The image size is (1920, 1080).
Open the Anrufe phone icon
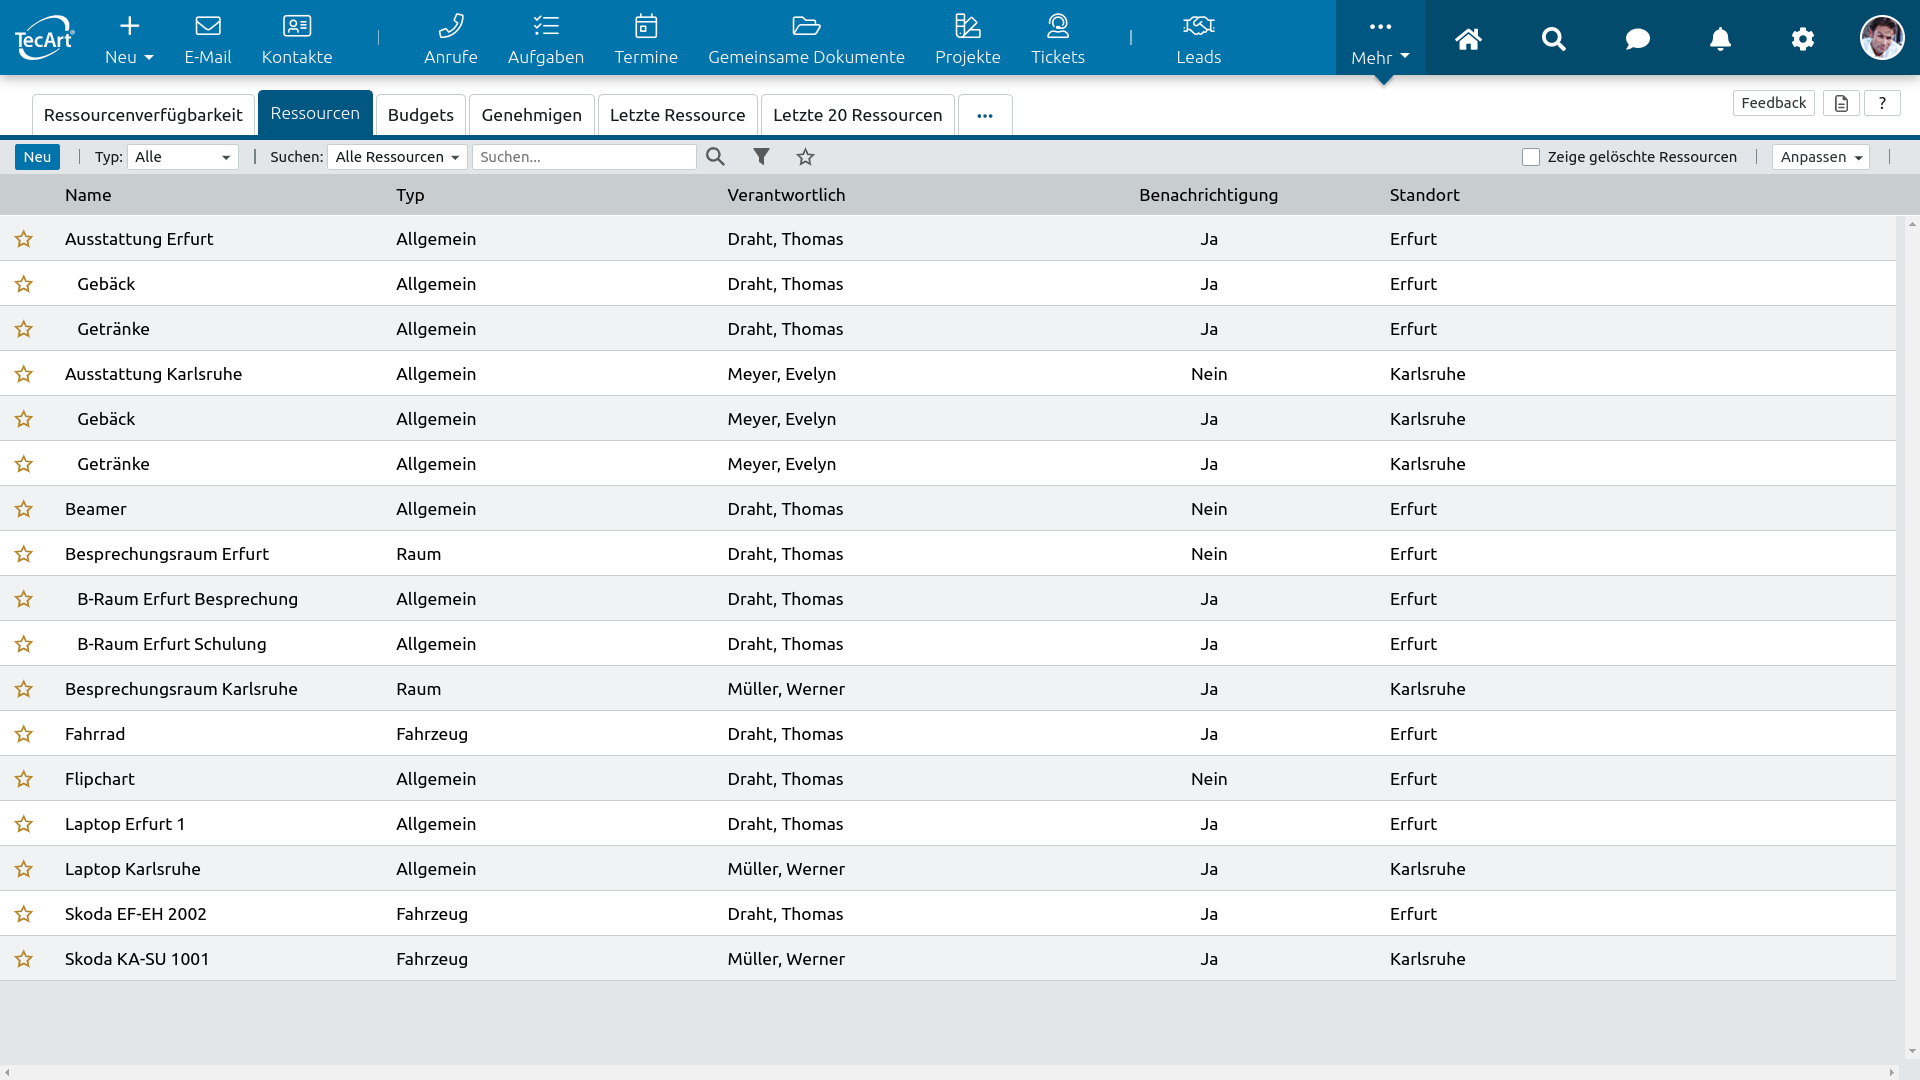pyautogui.click(x=450, y=26)
